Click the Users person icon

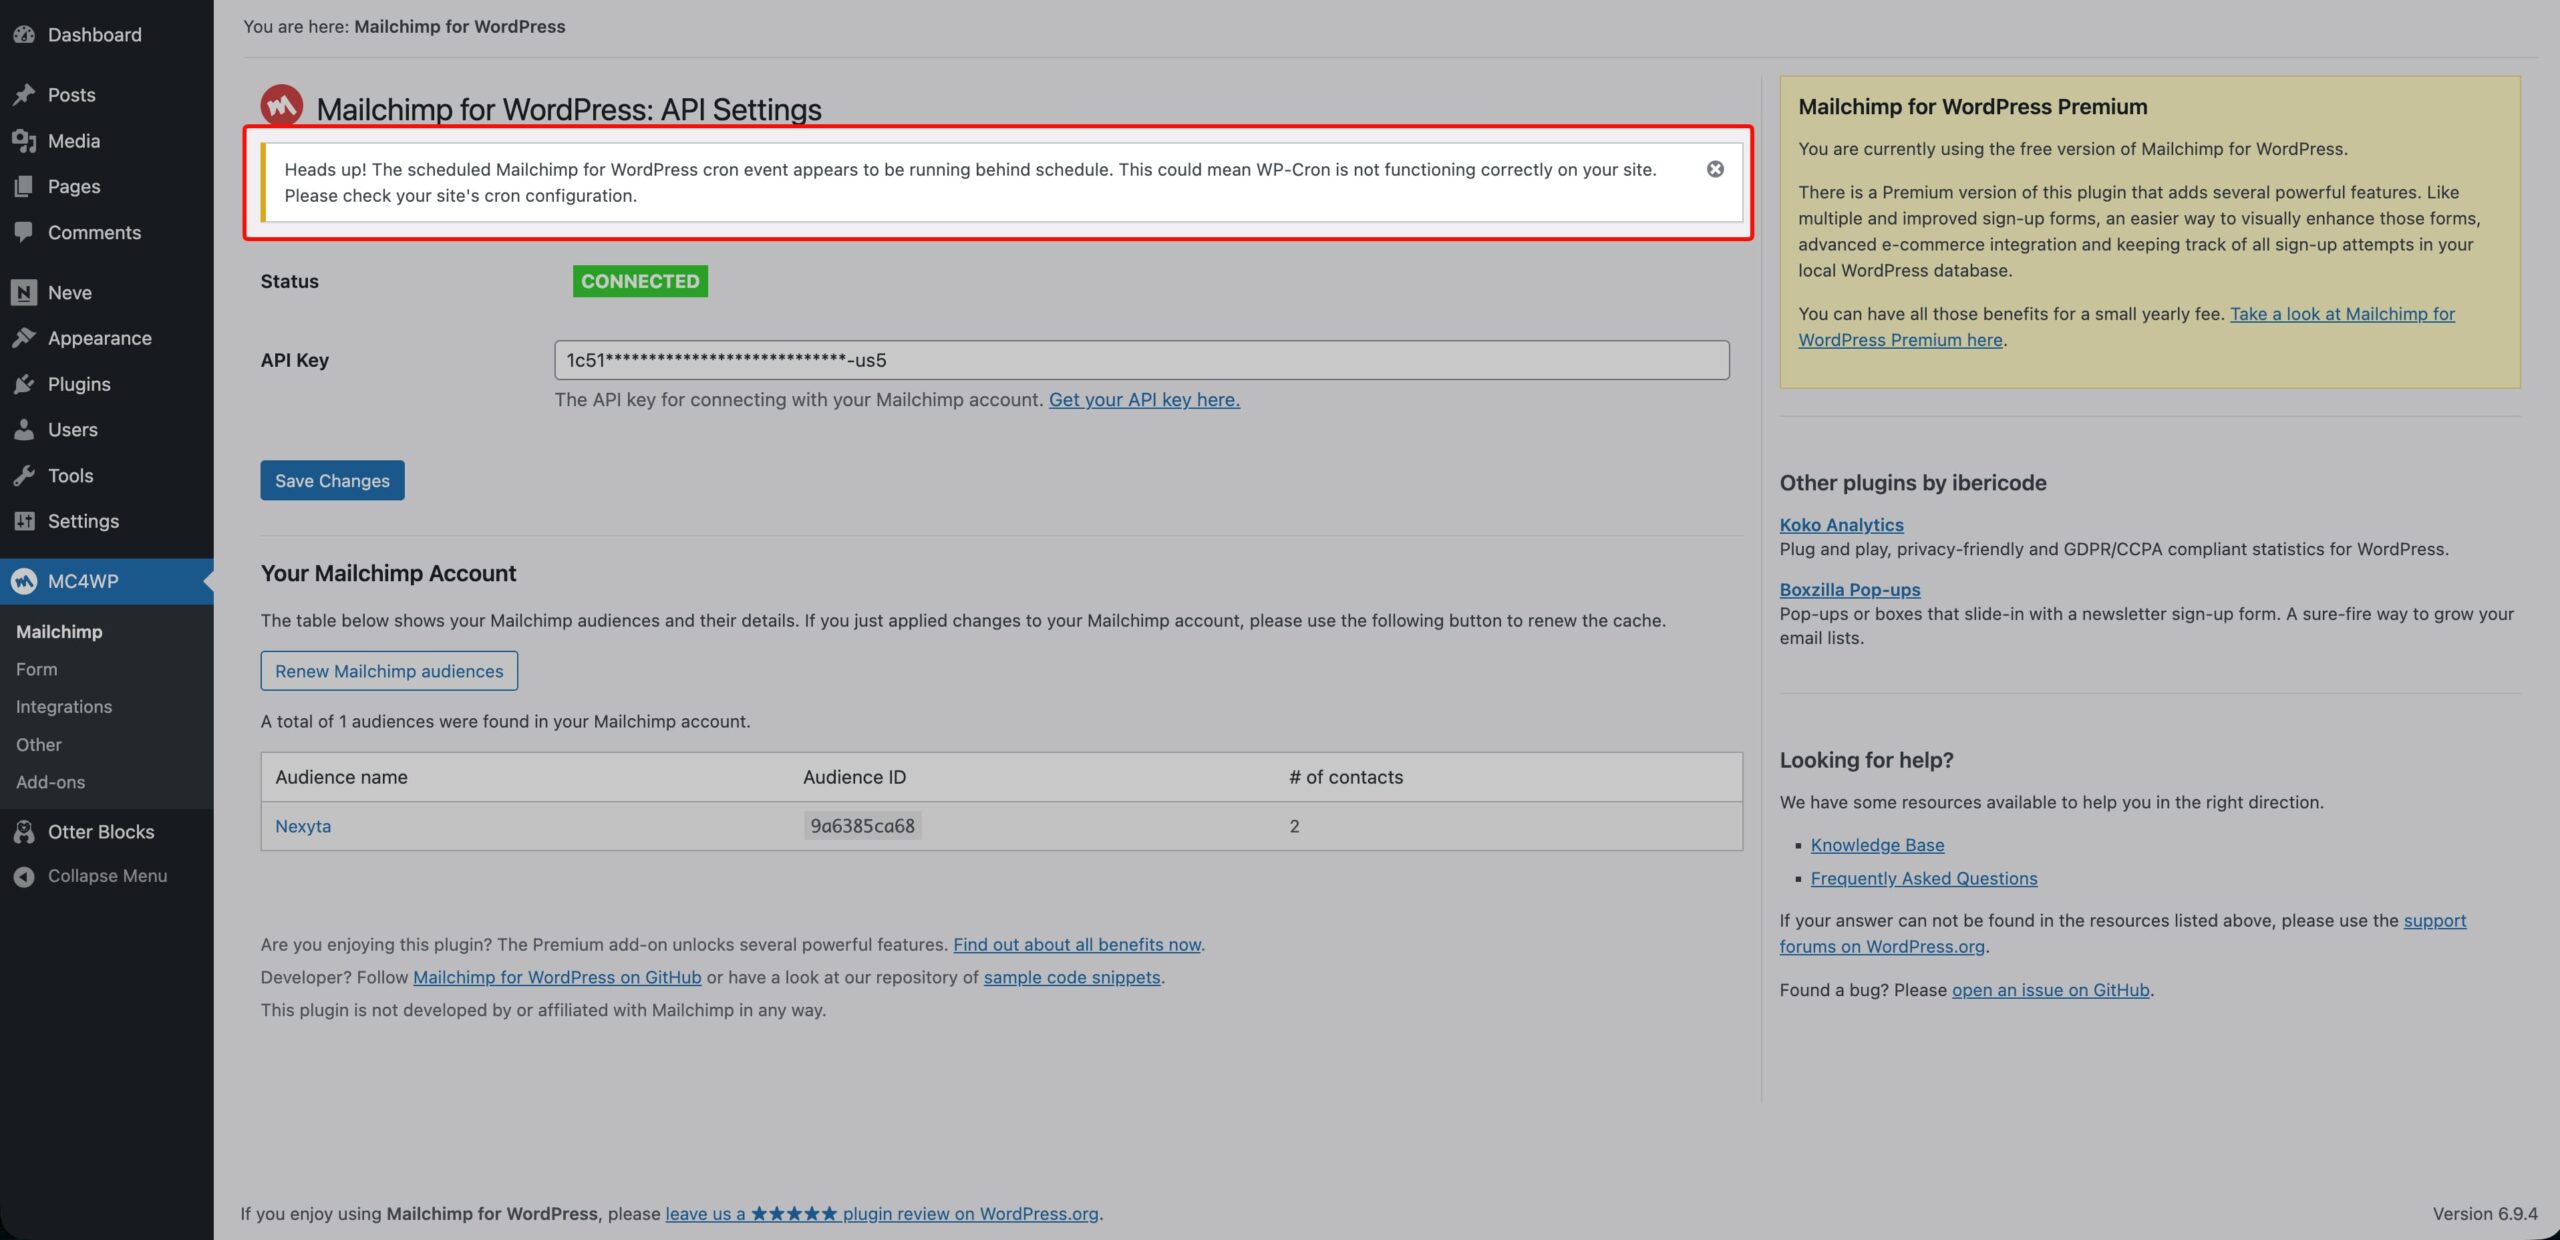[x=24, y=430]
